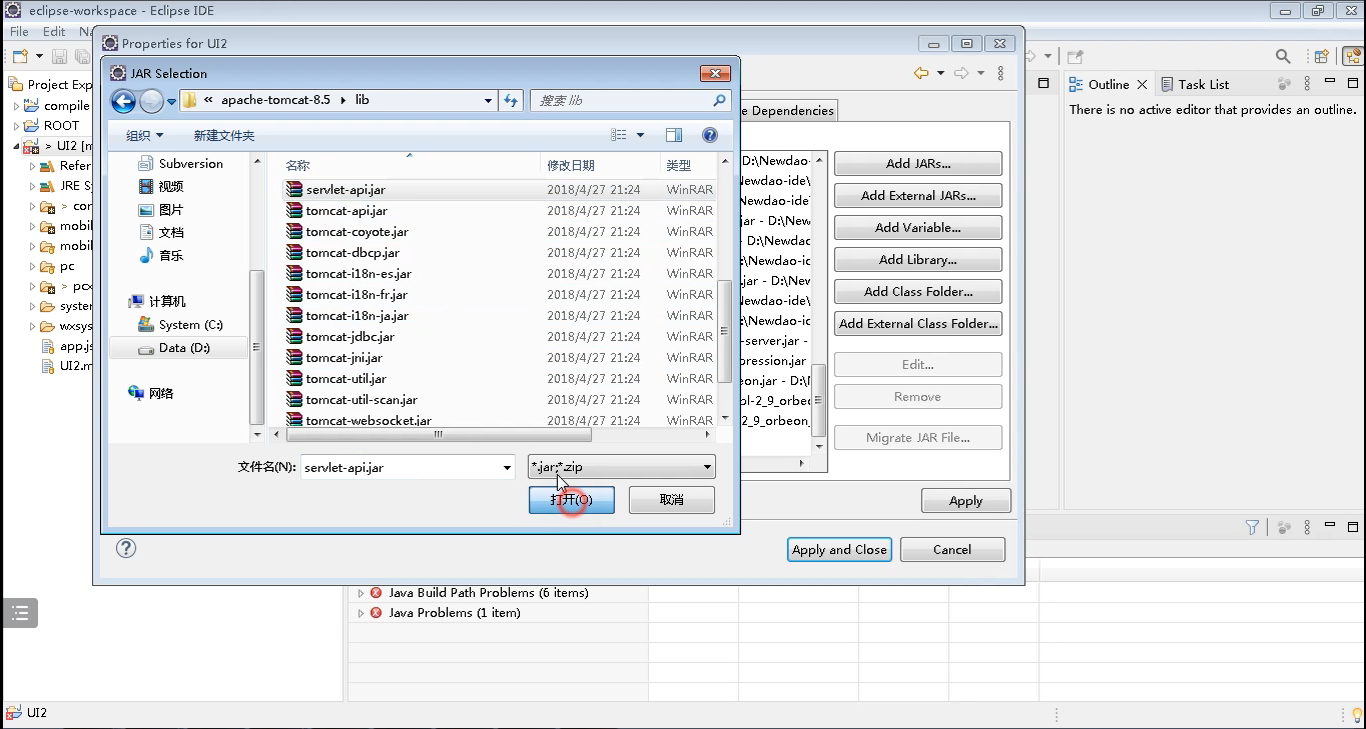
Task: Expand the ROOT project in Project Explorer
Action: coord(16,126)
